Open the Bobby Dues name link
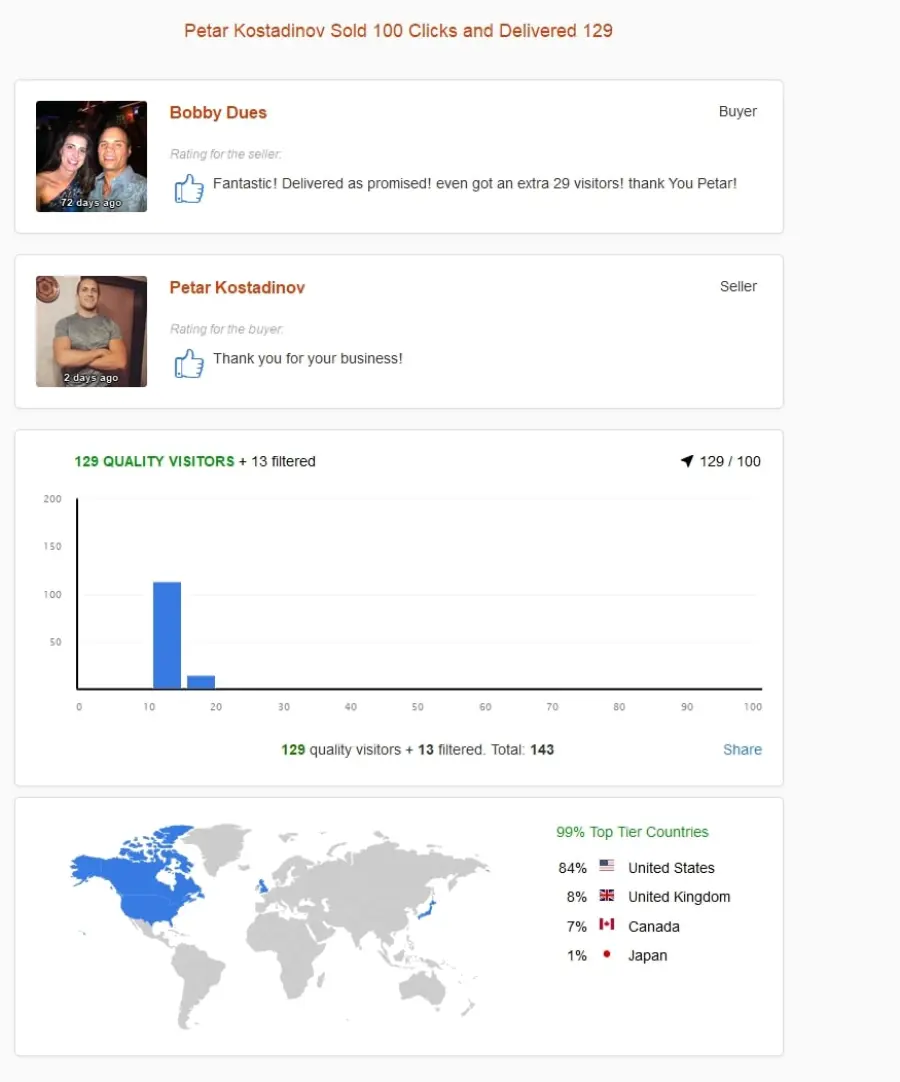 pyautogui.click(x=218, y=112)
